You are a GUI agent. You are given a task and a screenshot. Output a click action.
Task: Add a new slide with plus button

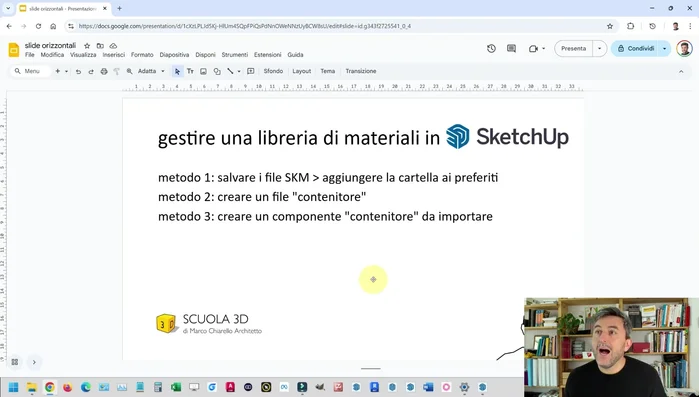pos(58,71)
